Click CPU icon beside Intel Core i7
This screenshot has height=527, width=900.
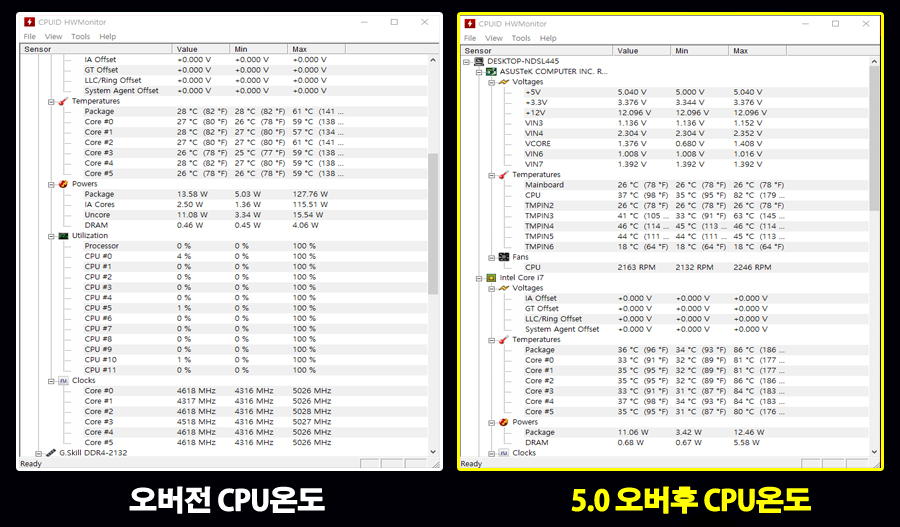click(x=491, y=277)
